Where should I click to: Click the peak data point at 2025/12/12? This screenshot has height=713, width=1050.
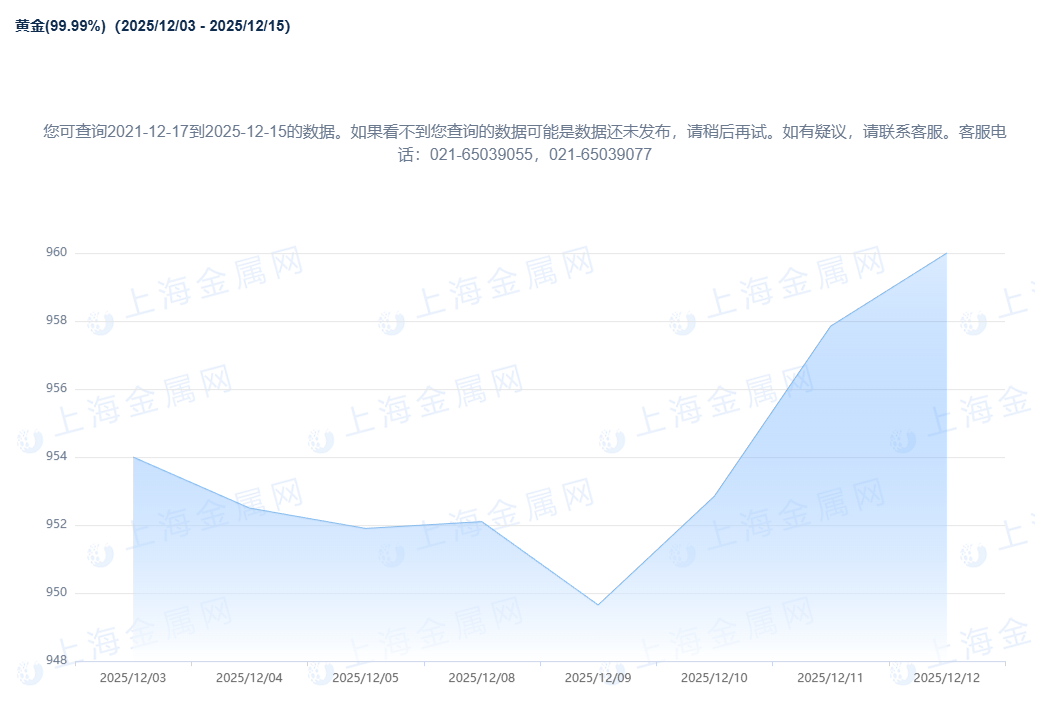coord(946,253)
